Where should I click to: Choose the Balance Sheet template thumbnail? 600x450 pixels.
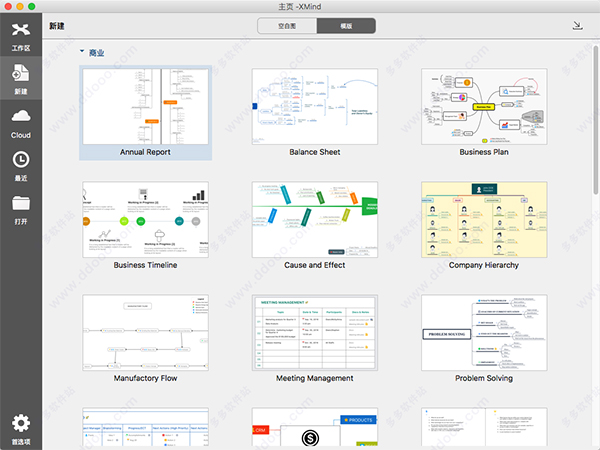tap(315, 106)
